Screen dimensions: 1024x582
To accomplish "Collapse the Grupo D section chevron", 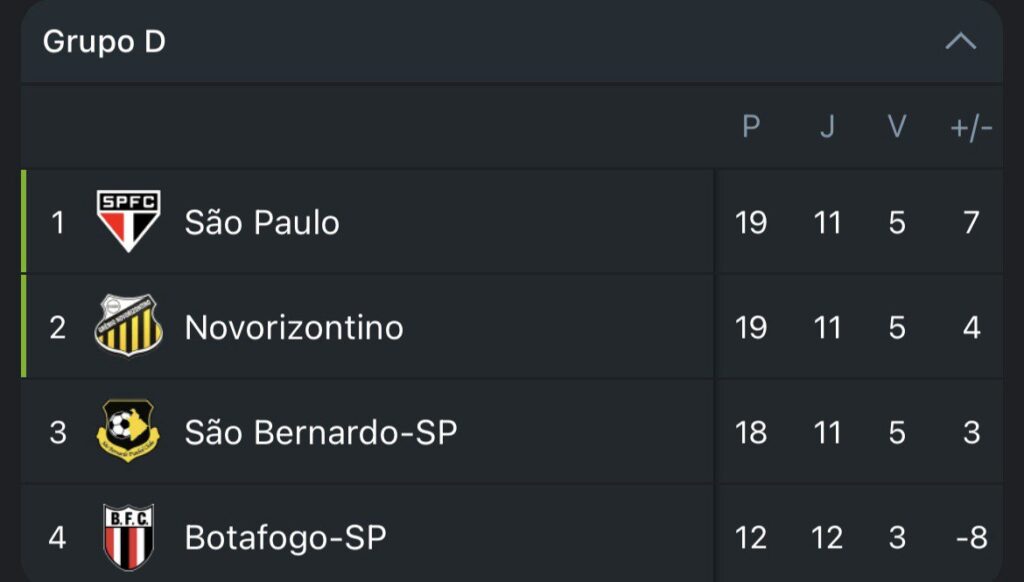I will tap(960, 42).
